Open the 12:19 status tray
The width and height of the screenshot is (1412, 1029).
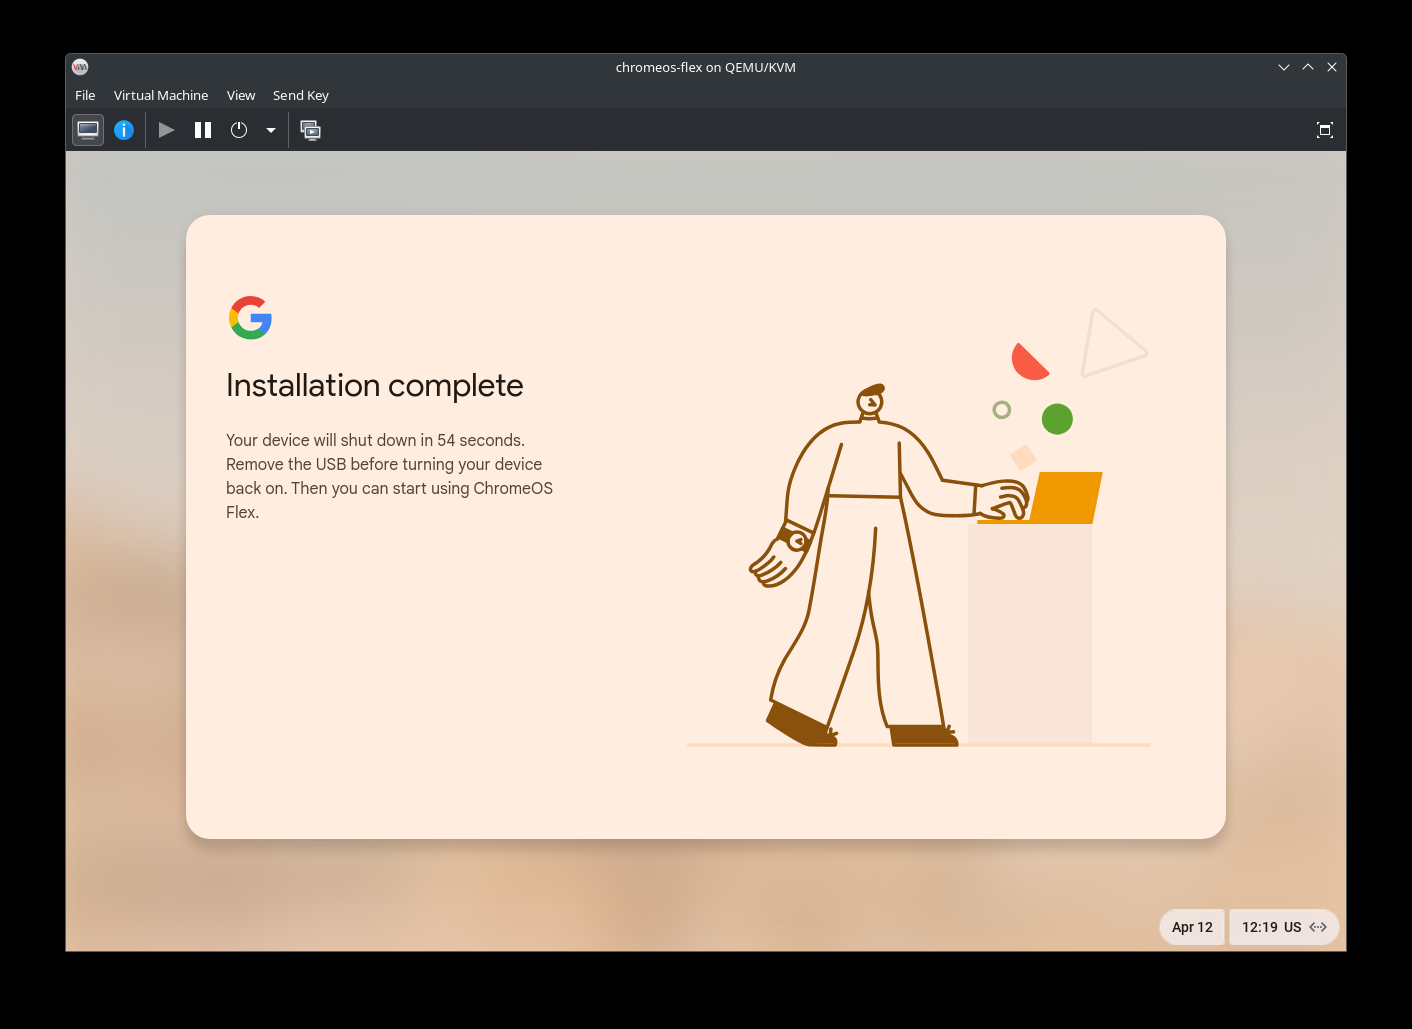click(1284, 927)
